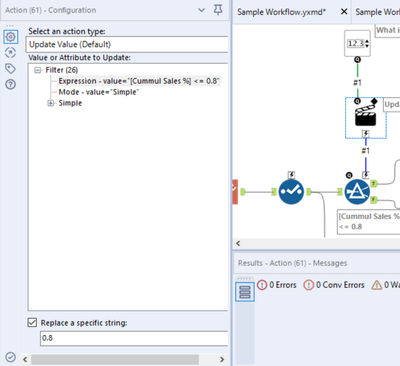Open the Configuration gear tab
The height and width of the screenshot is (366, 400).
(x=11, y=37)
